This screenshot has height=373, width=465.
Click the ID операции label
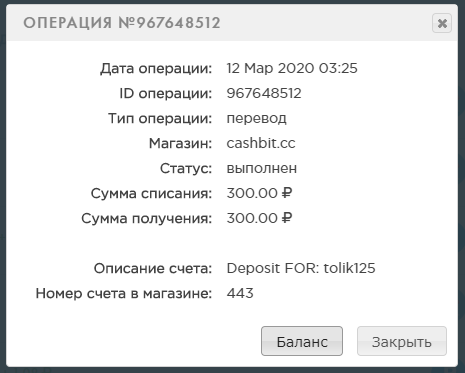pyautogui.click(x=166, y=94)
